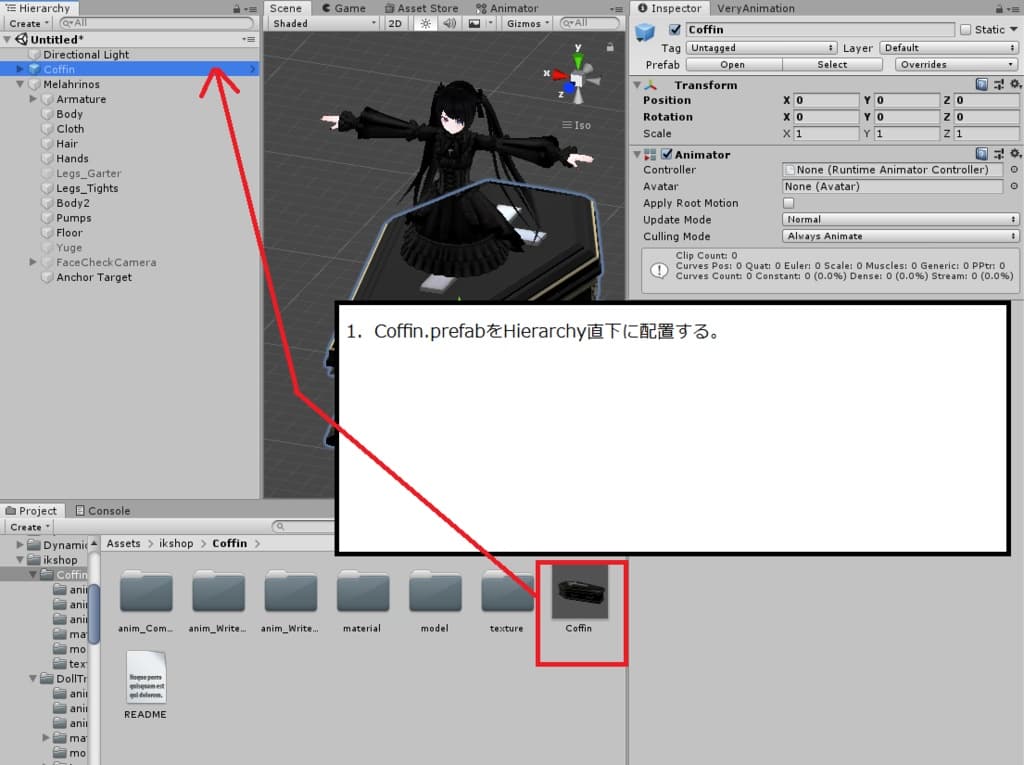Screen dimensions: 1024x765
Task: Click the Inspector panel lock icon
Action: (999, 8)
